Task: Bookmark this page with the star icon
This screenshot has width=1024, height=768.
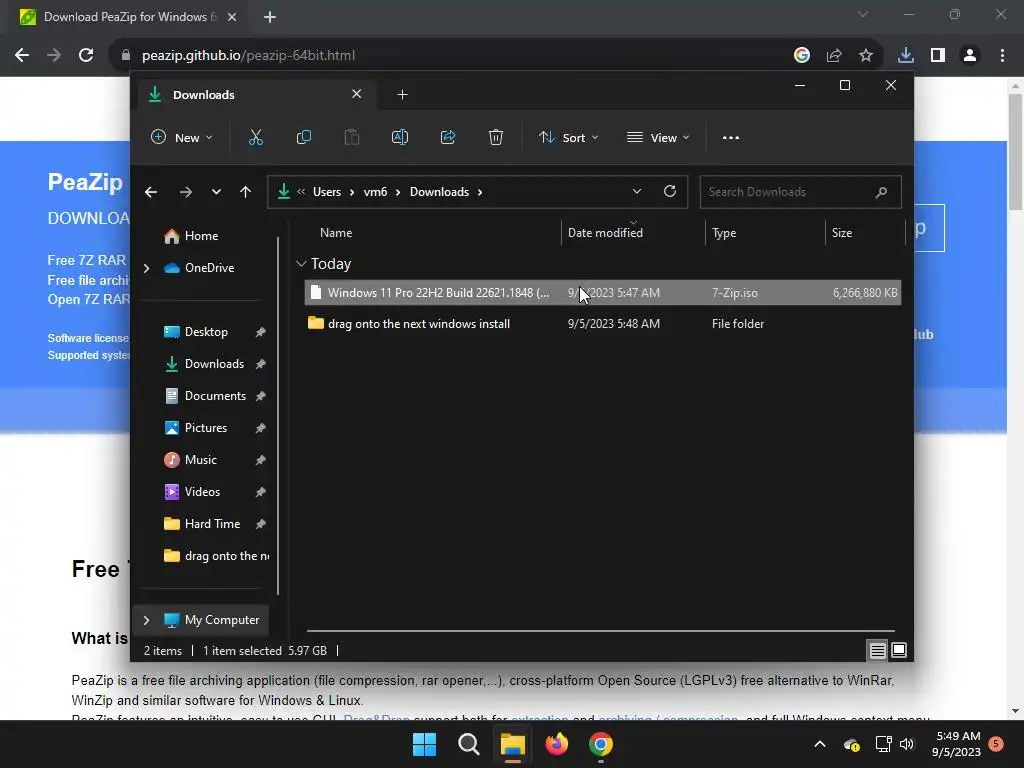Action: [865, 56]
